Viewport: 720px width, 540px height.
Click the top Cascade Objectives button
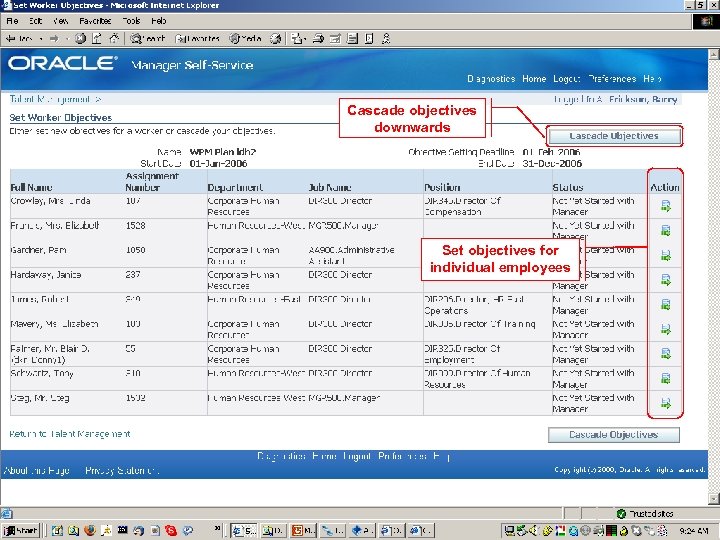tap(614, 136)
